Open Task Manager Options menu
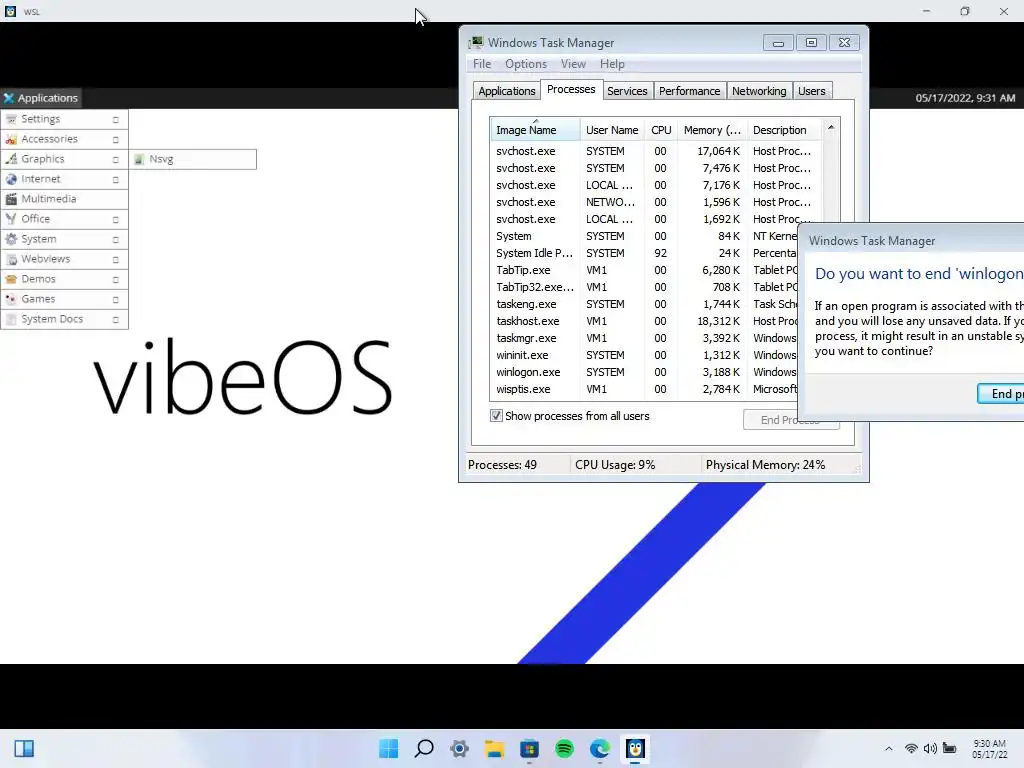Viewport: 1024px width, 768px height. 526,64
